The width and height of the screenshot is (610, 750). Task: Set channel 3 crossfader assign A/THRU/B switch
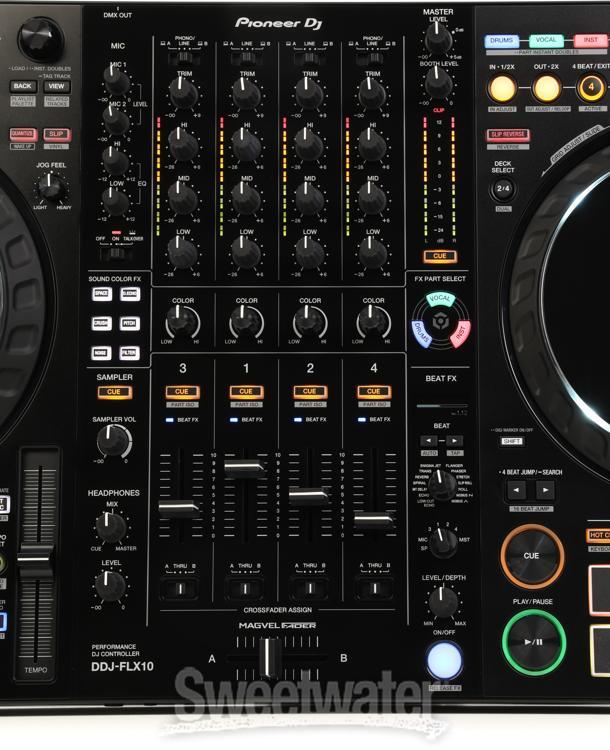180,588
